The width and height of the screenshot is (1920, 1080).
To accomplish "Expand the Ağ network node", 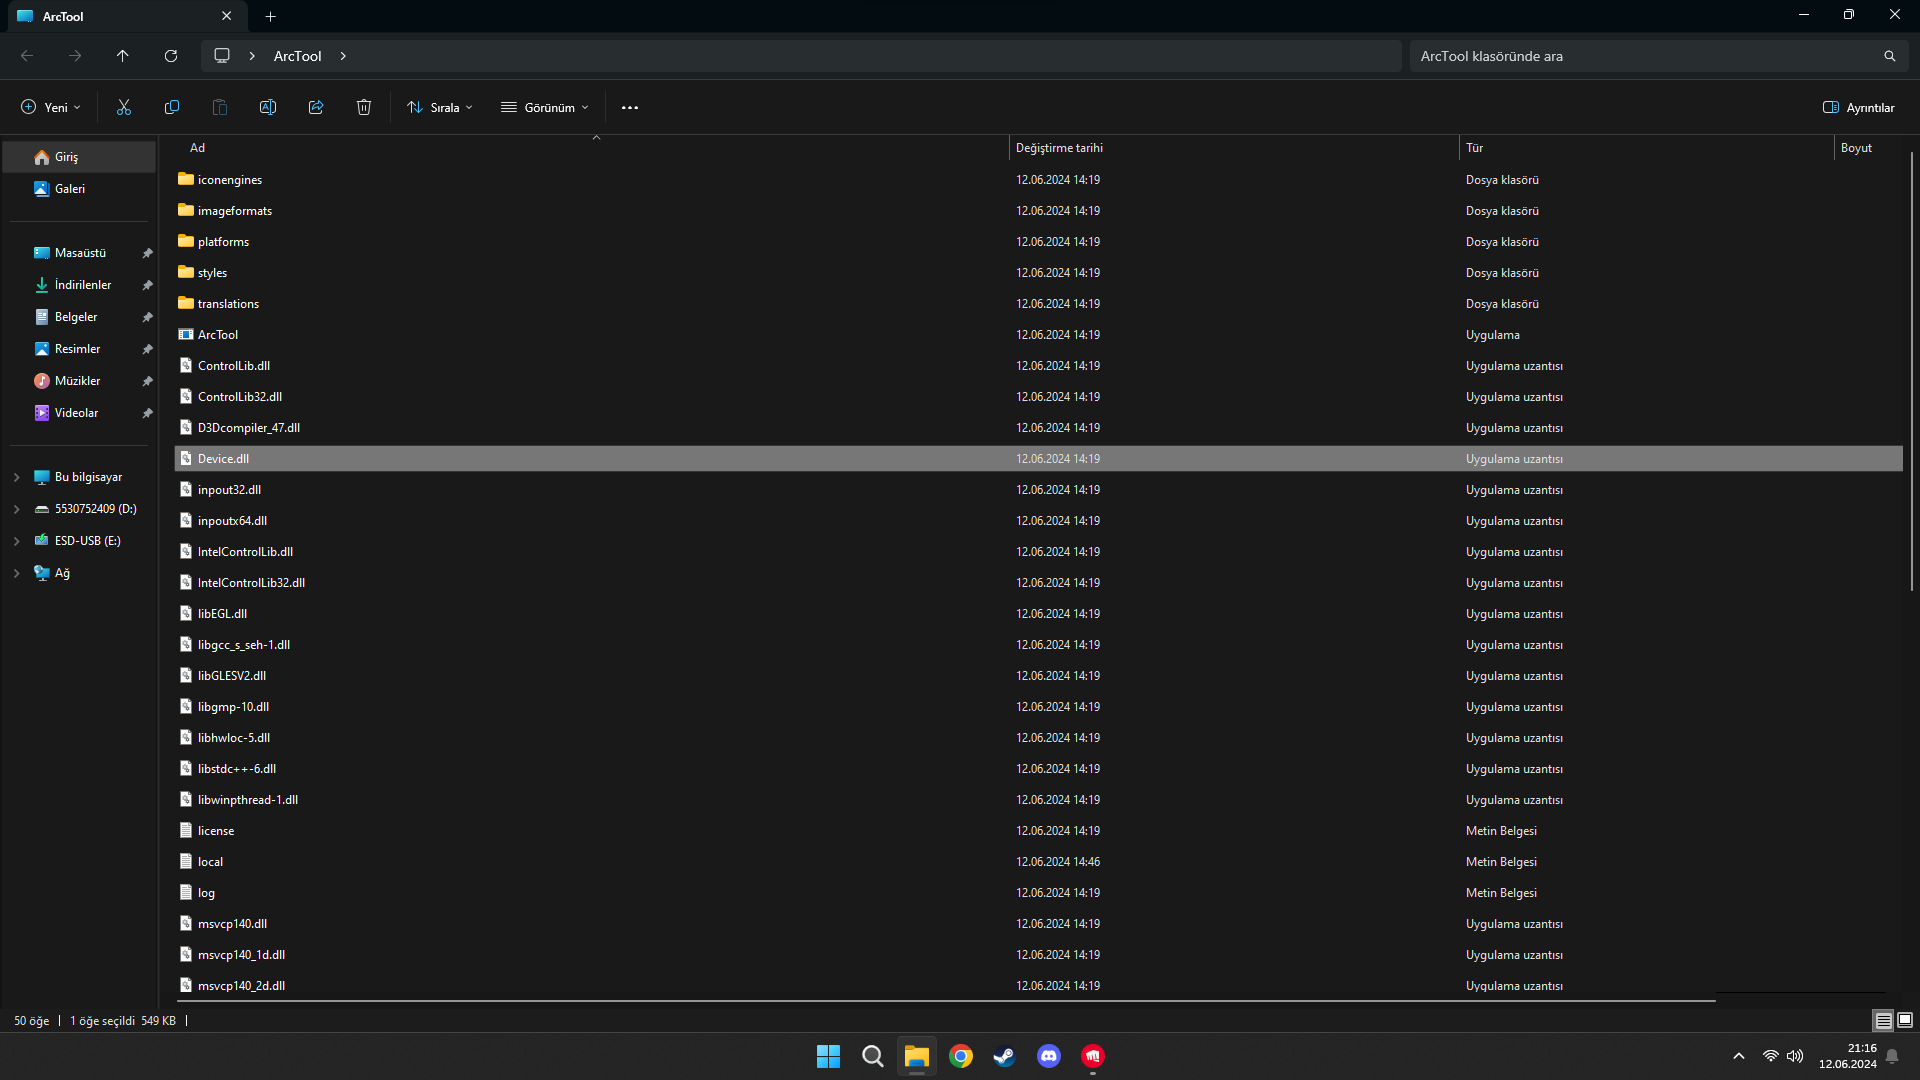I will (x=16, y=573).
